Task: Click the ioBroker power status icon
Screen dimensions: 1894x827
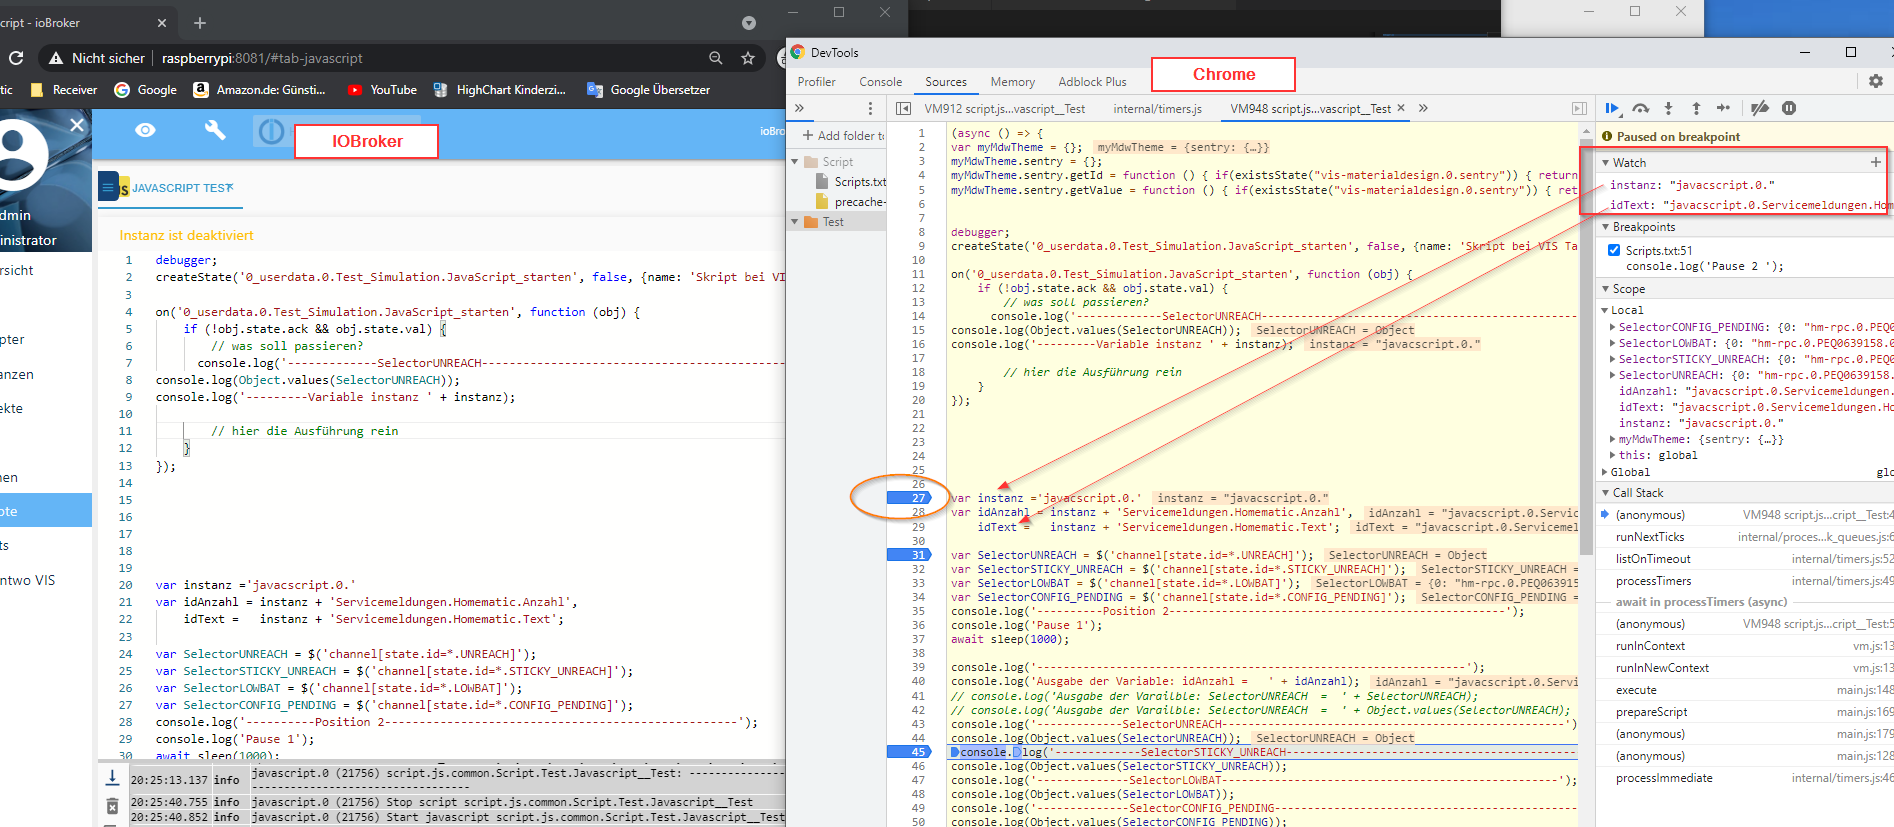Action: [271, 131]
